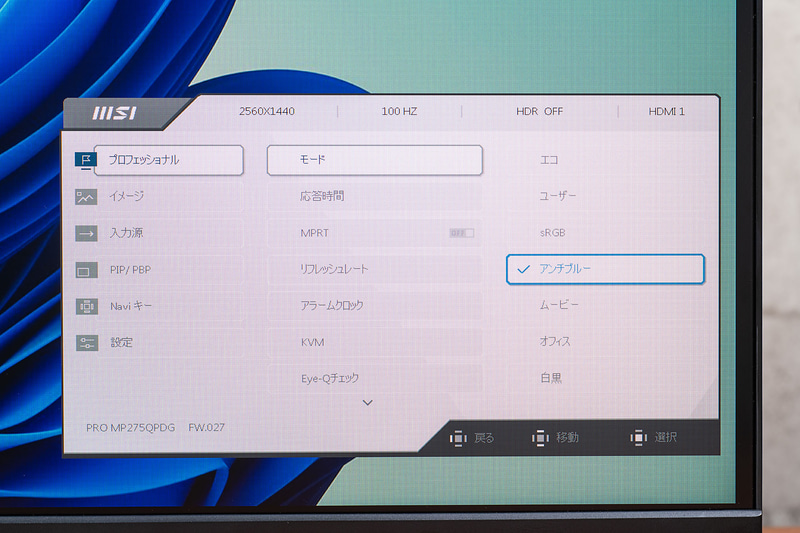Select the KVM submenu item
This screenshot has height=533, width=800.
point(374,342)
